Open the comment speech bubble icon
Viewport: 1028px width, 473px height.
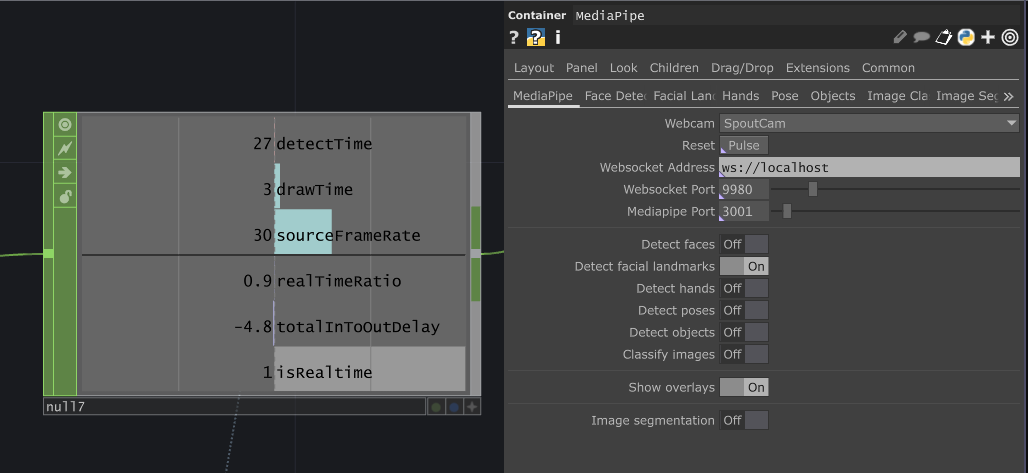922,37
